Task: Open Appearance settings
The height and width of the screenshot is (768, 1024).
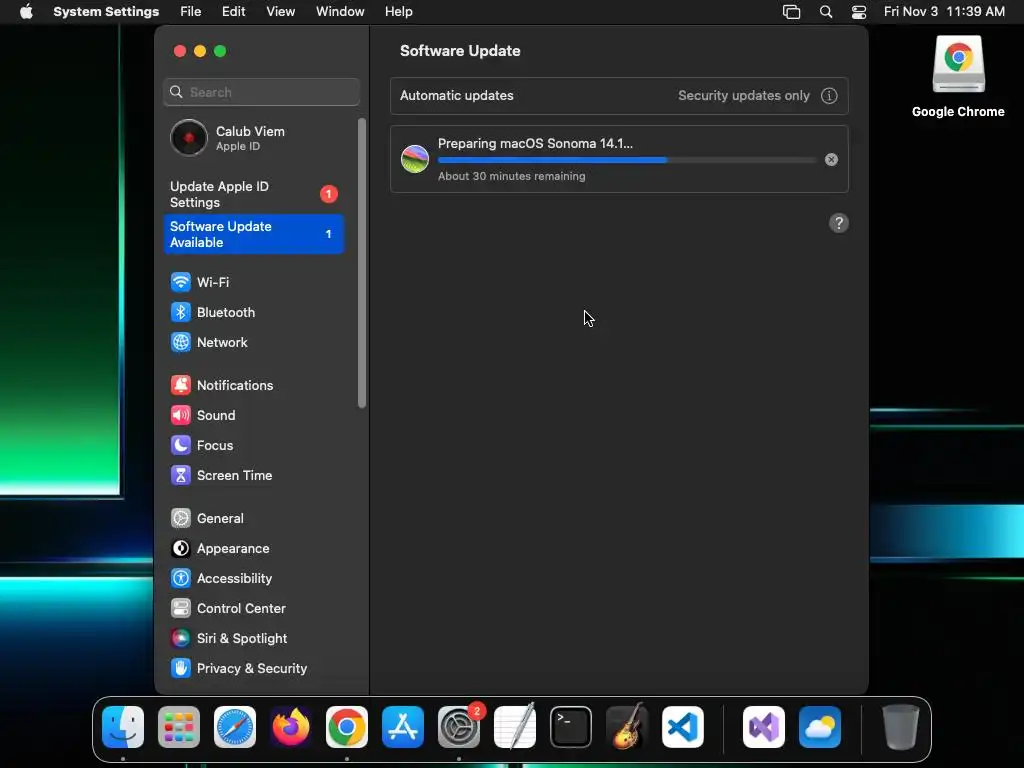Action: click(253, 549)
